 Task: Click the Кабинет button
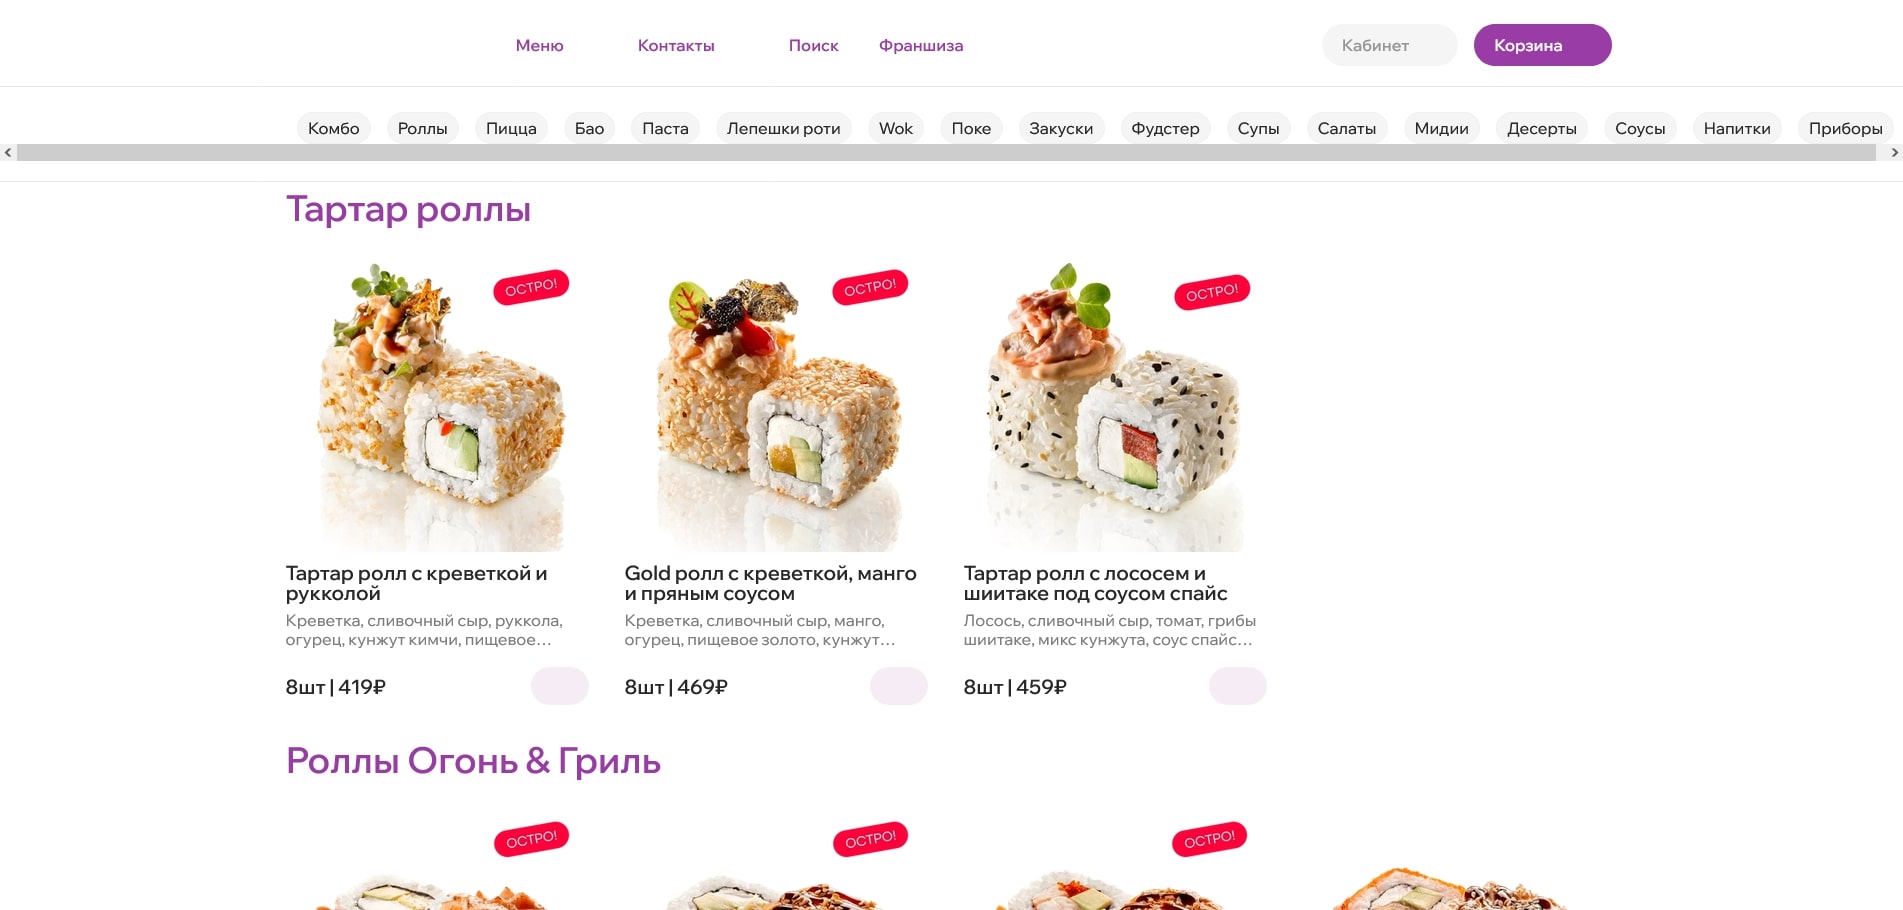pyautogui.click(x=1389, y=45)
